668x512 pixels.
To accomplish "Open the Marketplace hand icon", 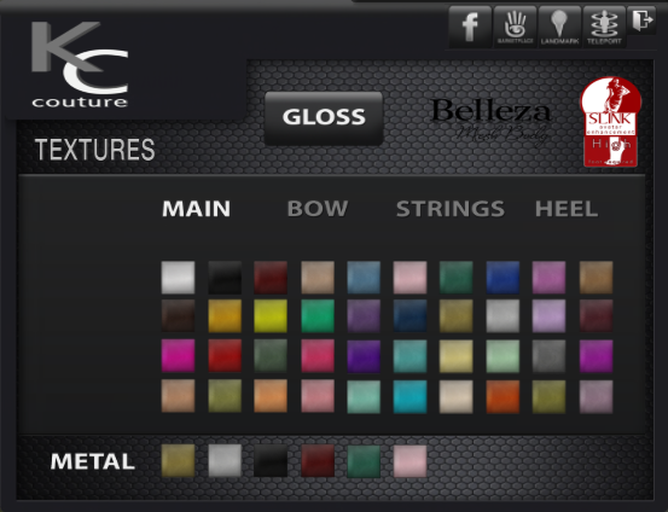I will pyautogui.click(x=515, y=26).
